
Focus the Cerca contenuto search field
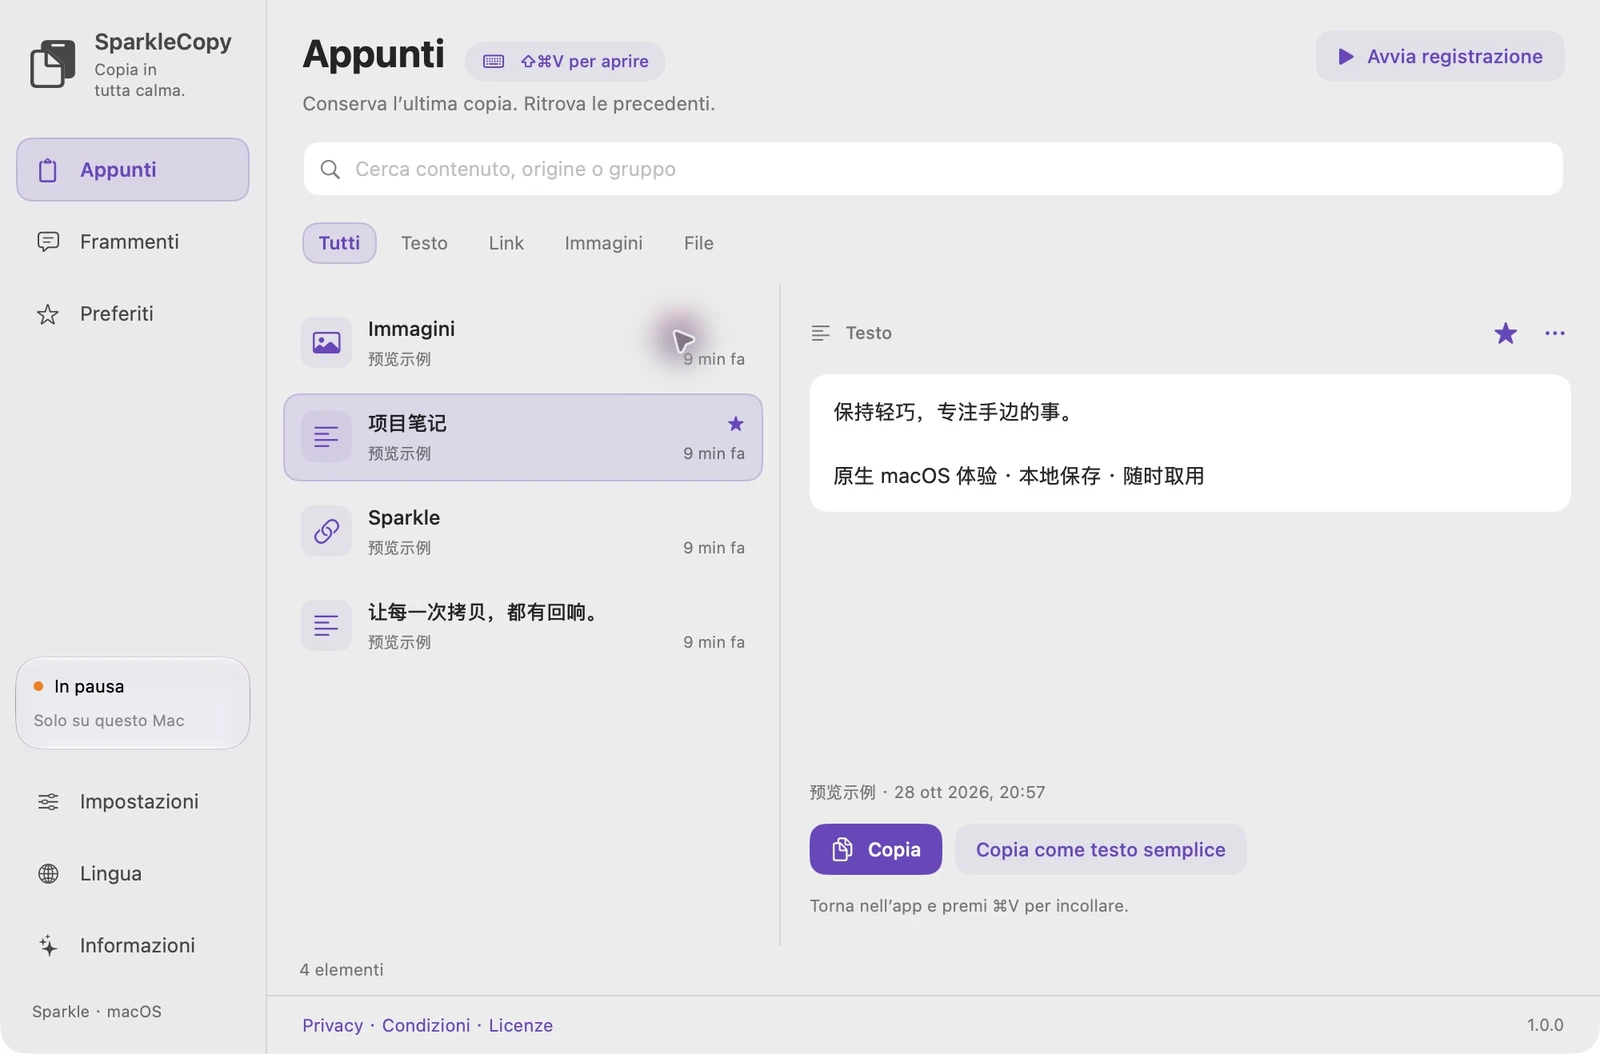[x=933, y=169]
